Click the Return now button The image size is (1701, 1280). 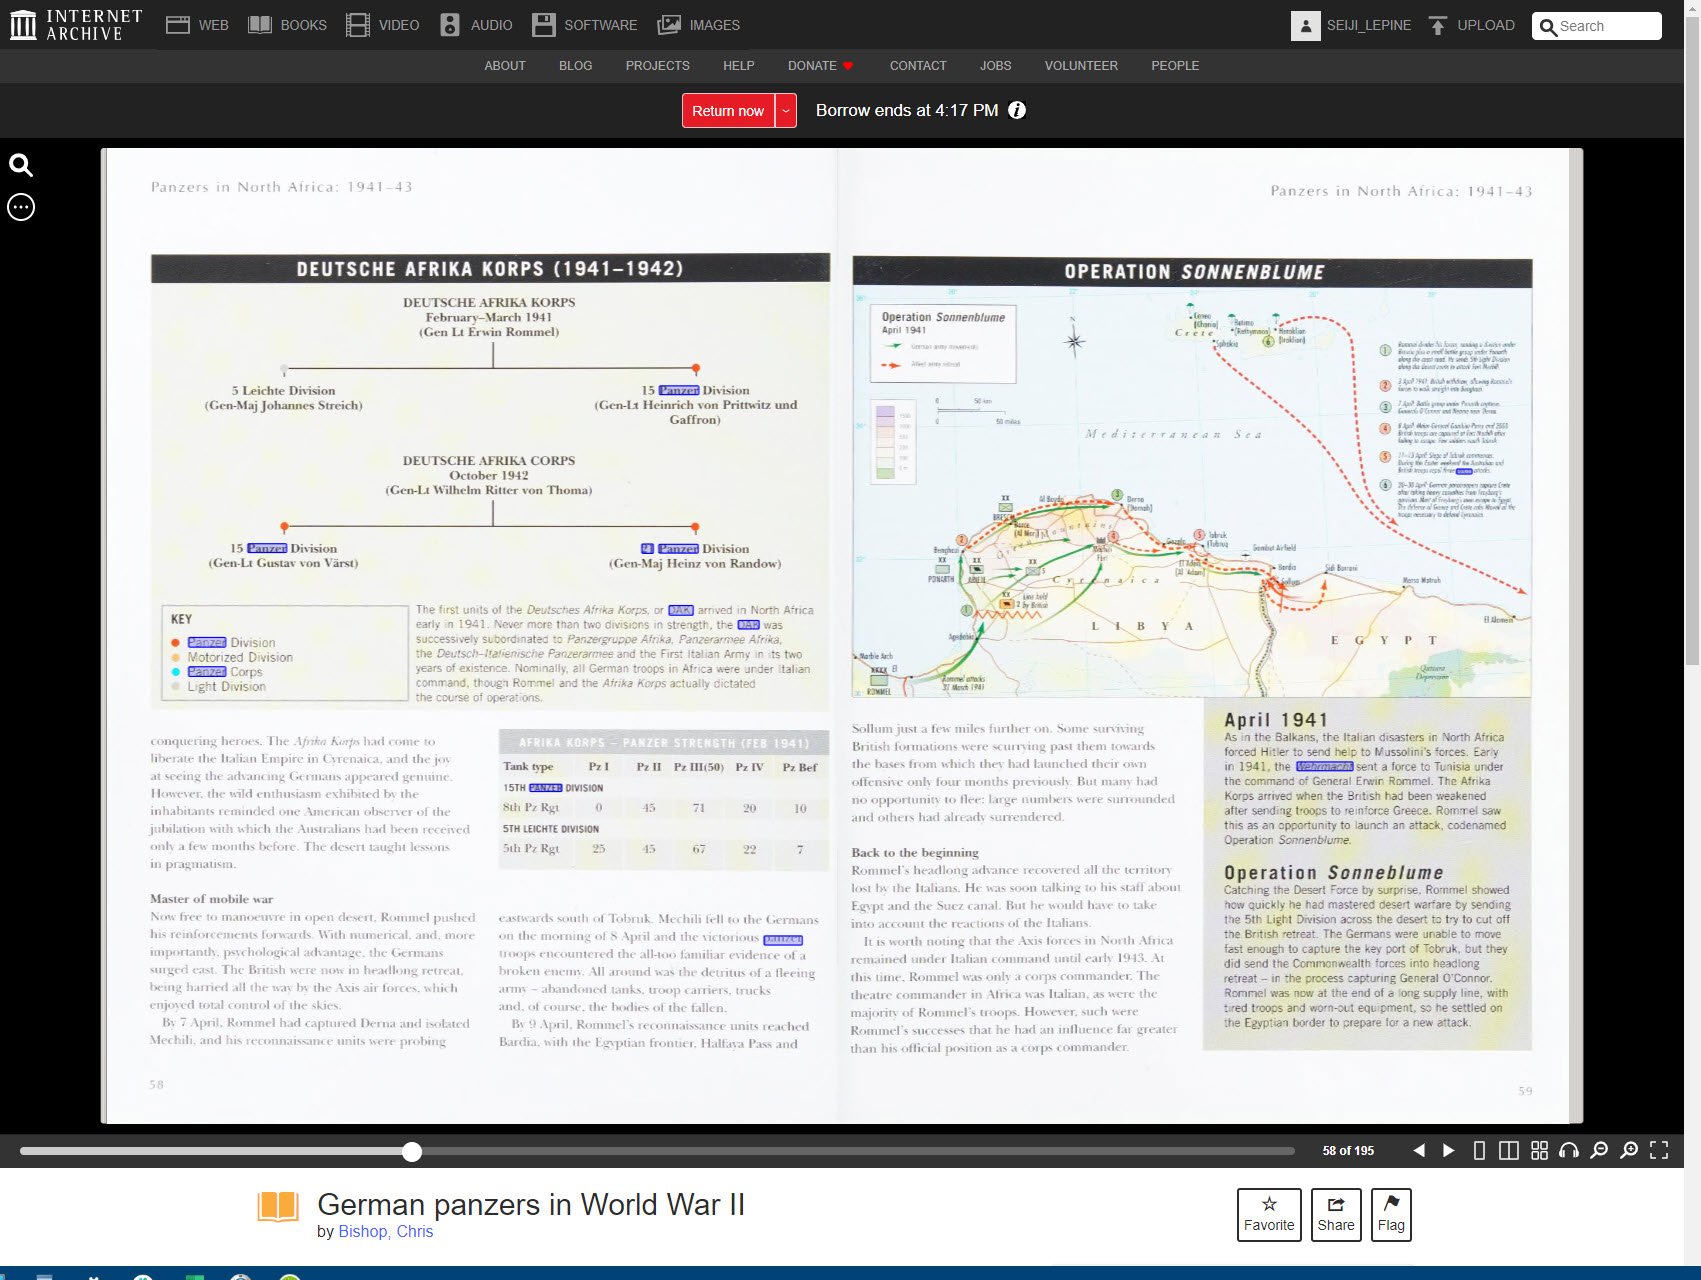point(728,111)
